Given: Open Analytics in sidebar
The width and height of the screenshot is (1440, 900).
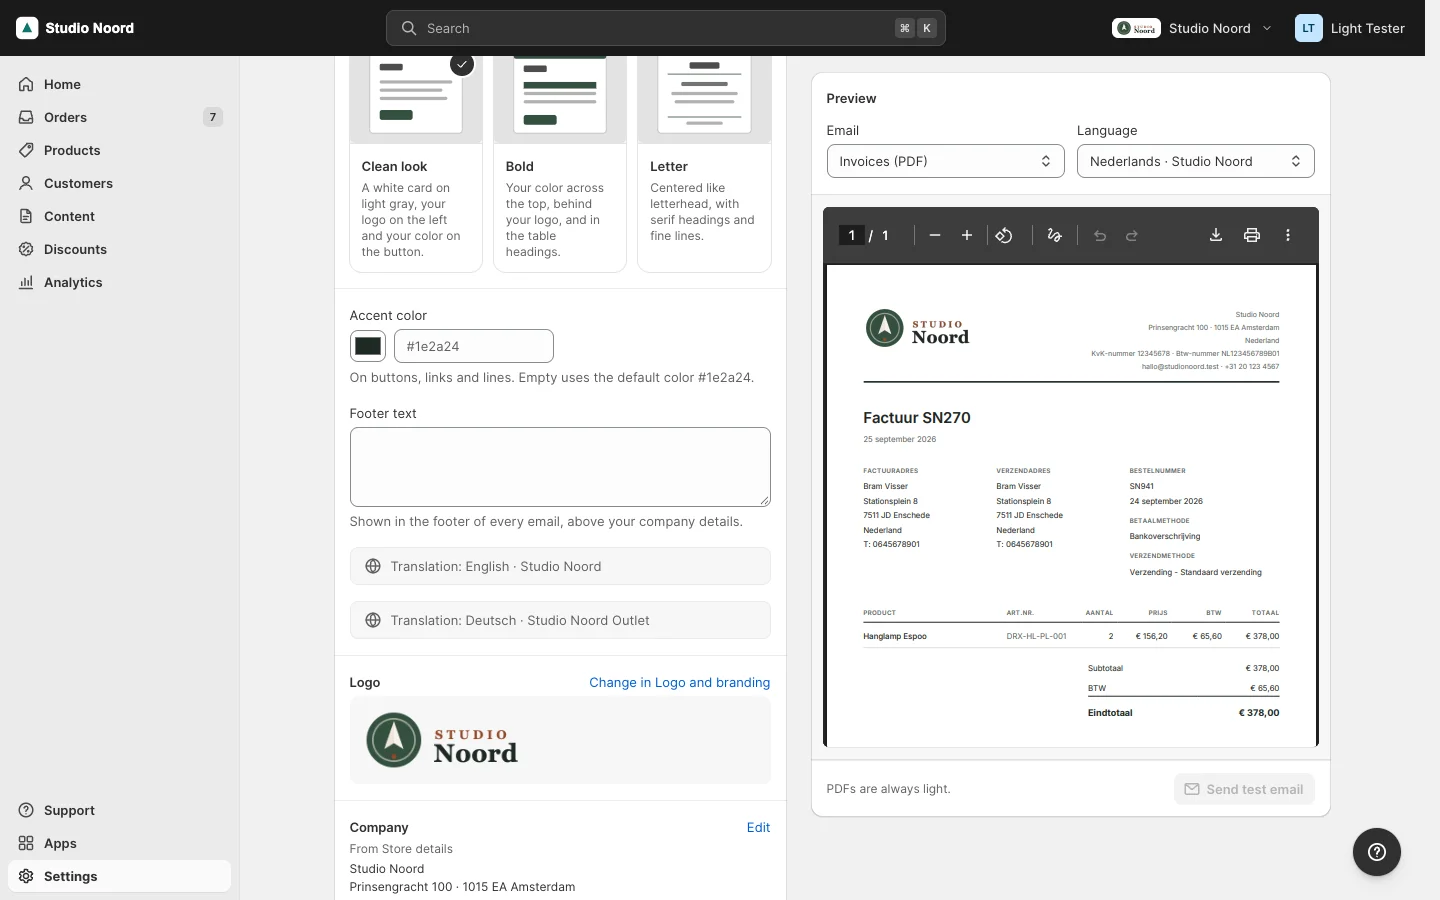Looking at the screenshot, I should coord(120,282).
